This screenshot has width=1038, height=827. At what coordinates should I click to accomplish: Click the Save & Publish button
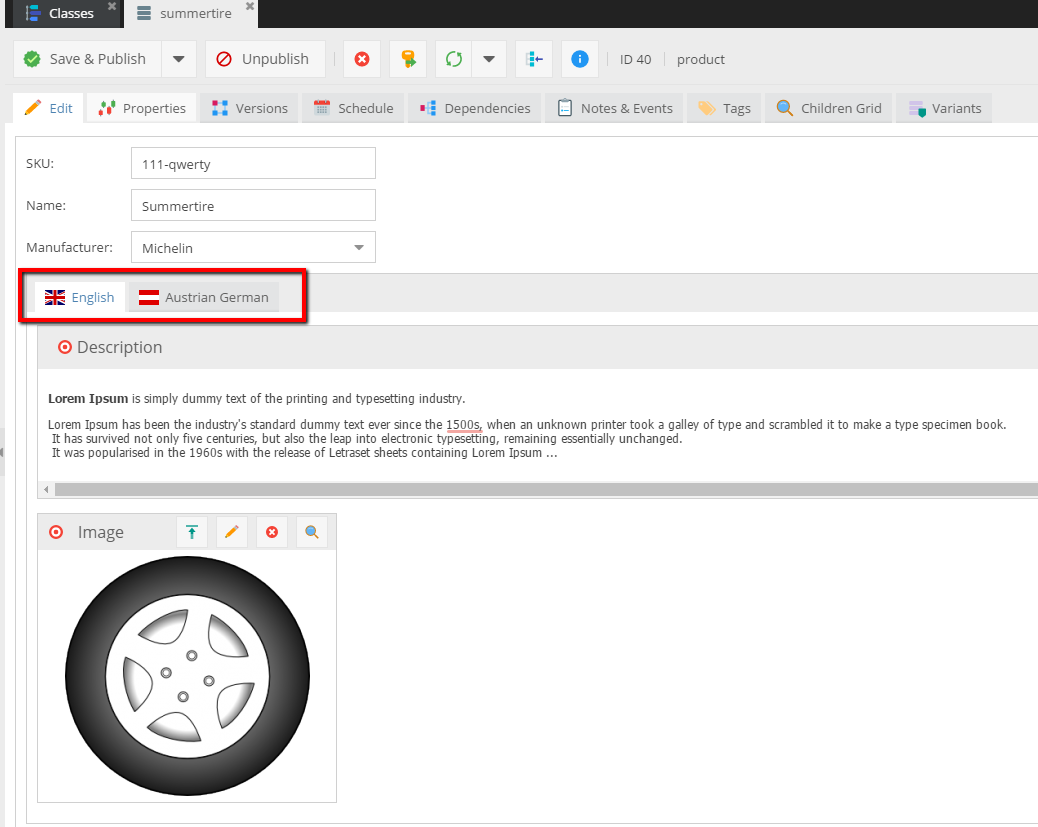click(x=86, y=59)
